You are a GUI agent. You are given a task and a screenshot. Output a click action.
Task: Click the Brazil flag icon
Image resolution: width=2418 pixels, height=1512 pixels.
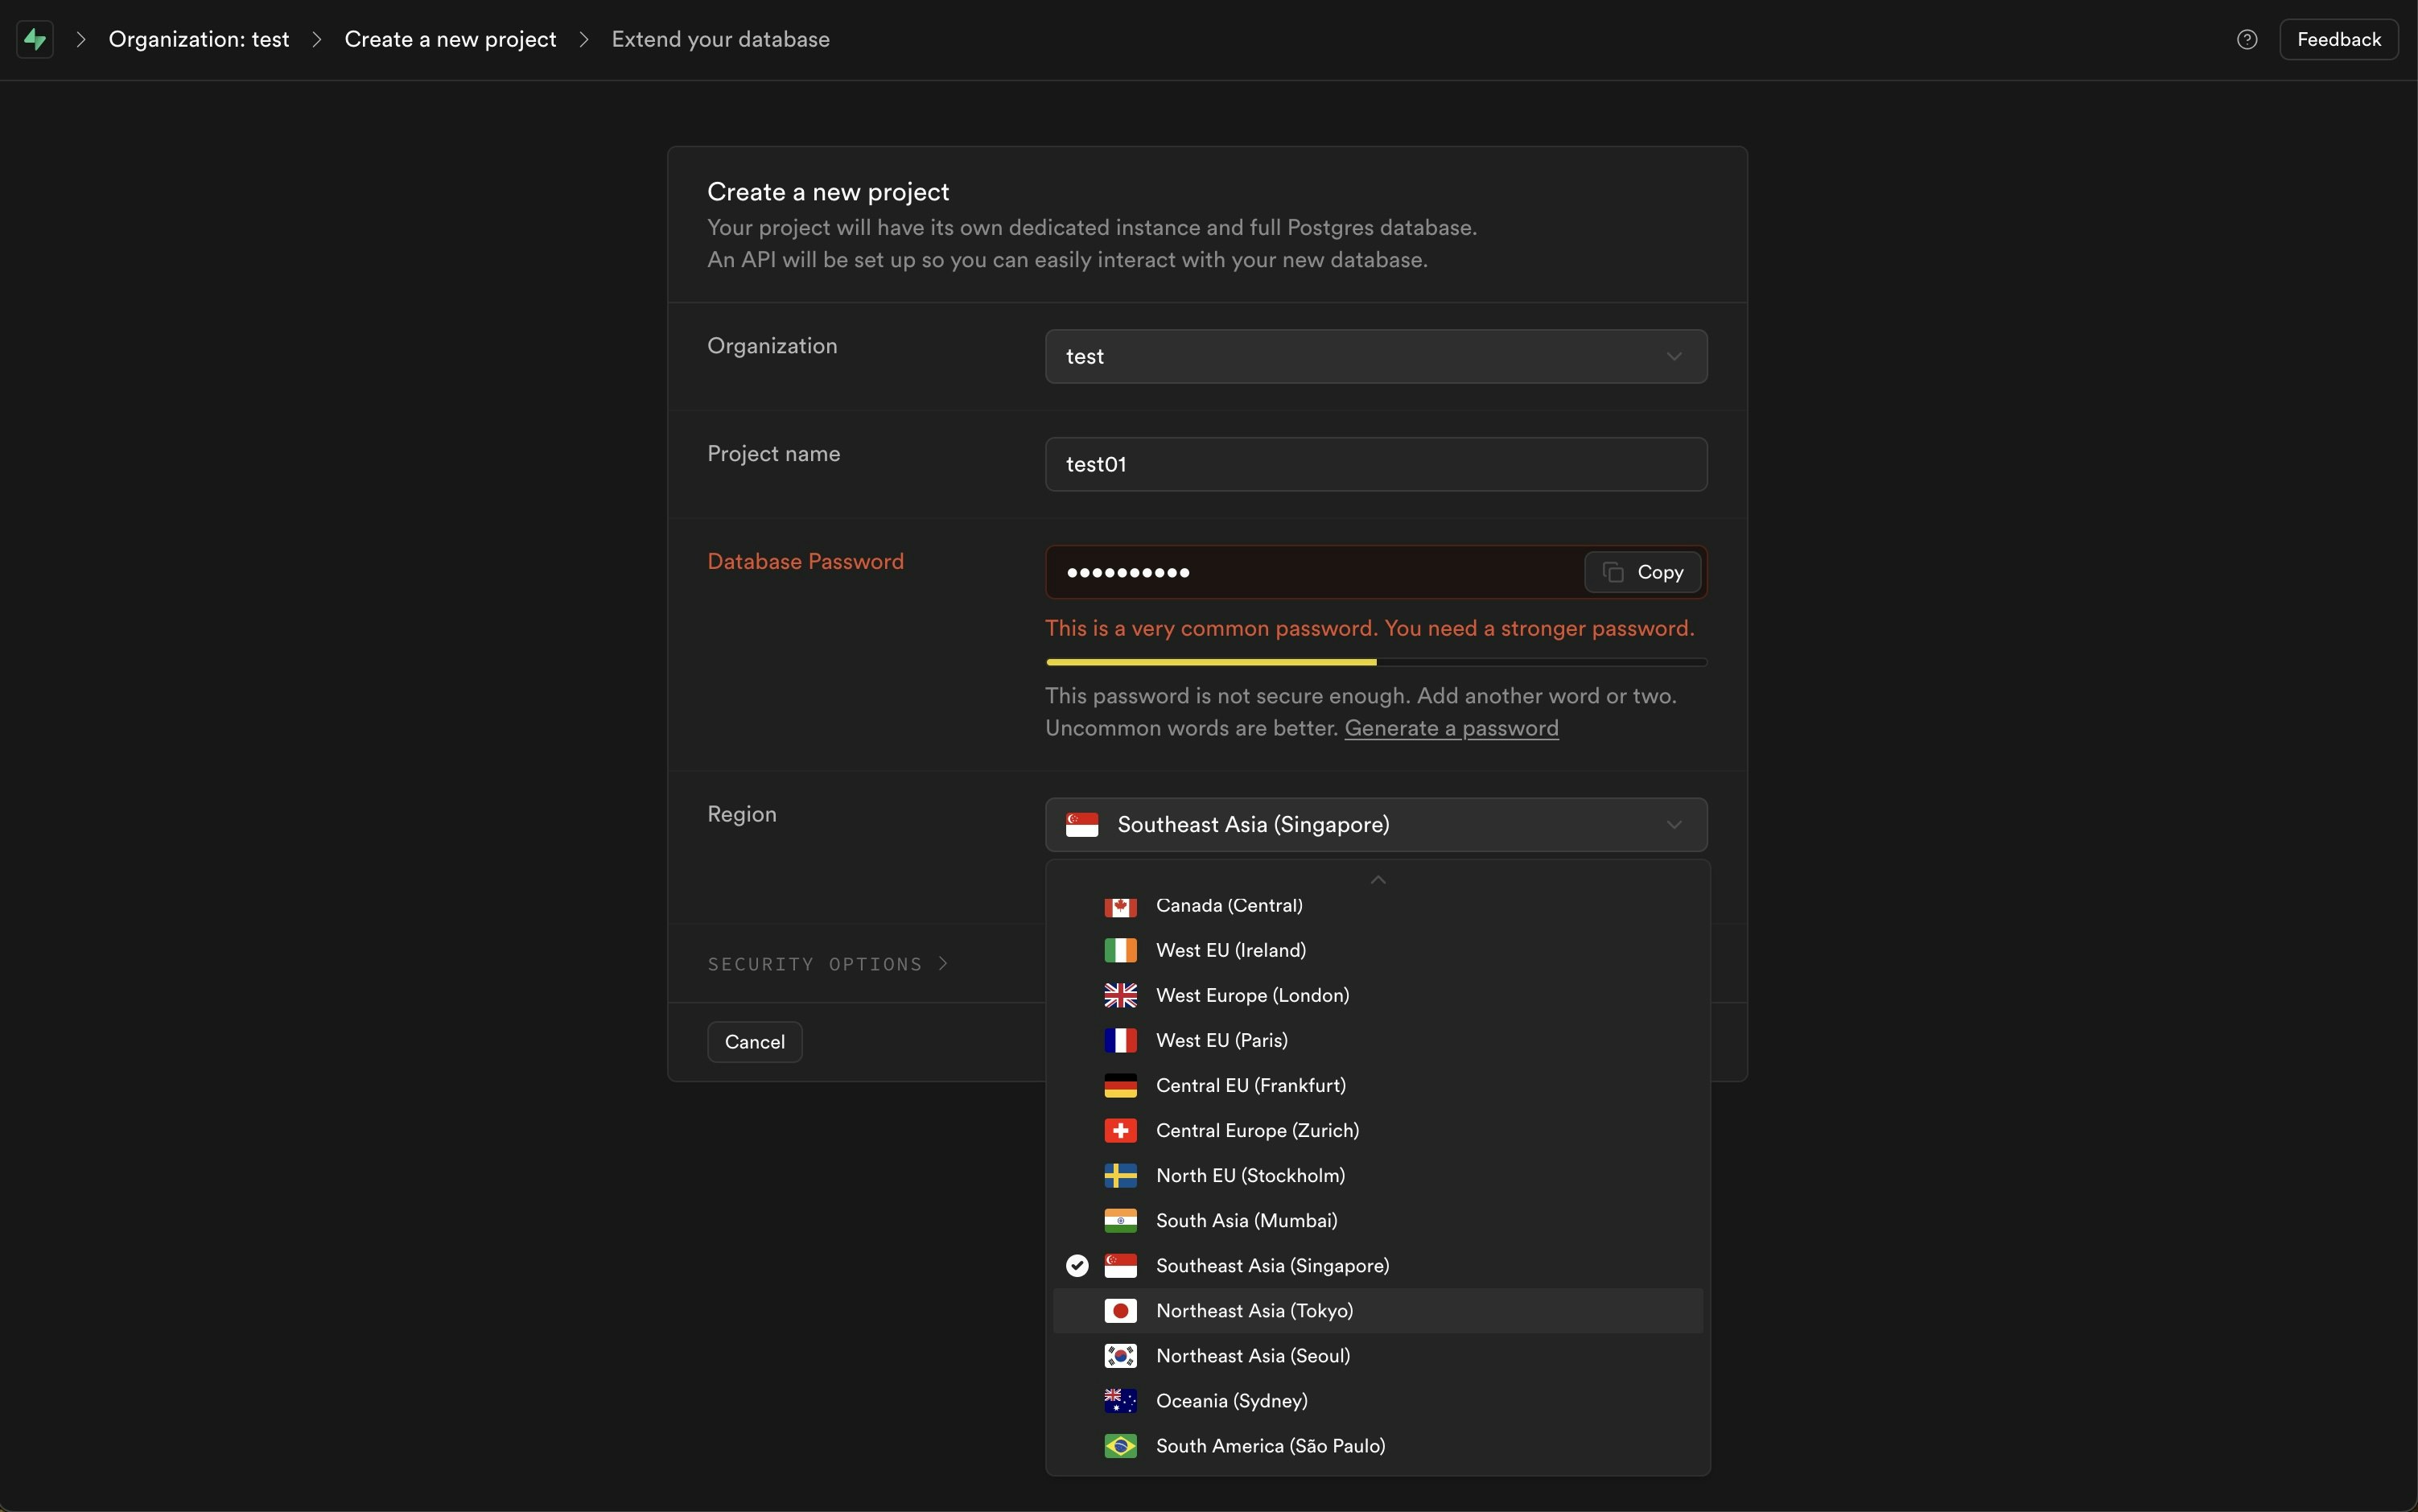[1120, 1446]
